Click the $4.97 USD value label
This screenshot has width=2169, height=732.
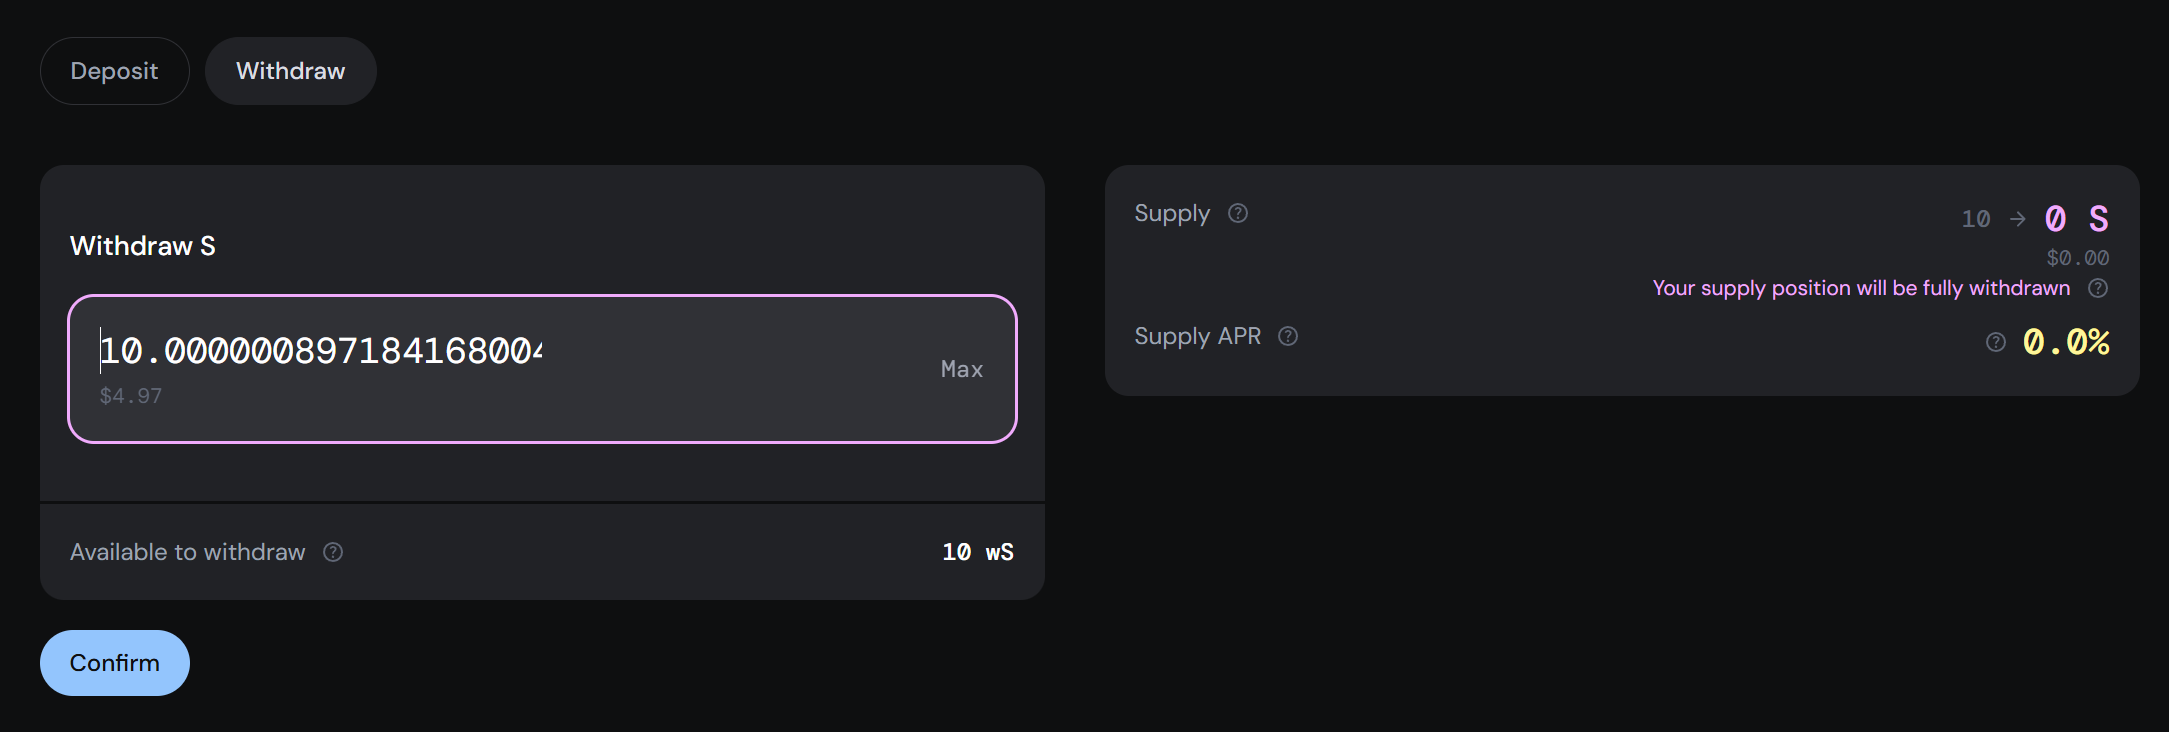click(x=131, y=395)
